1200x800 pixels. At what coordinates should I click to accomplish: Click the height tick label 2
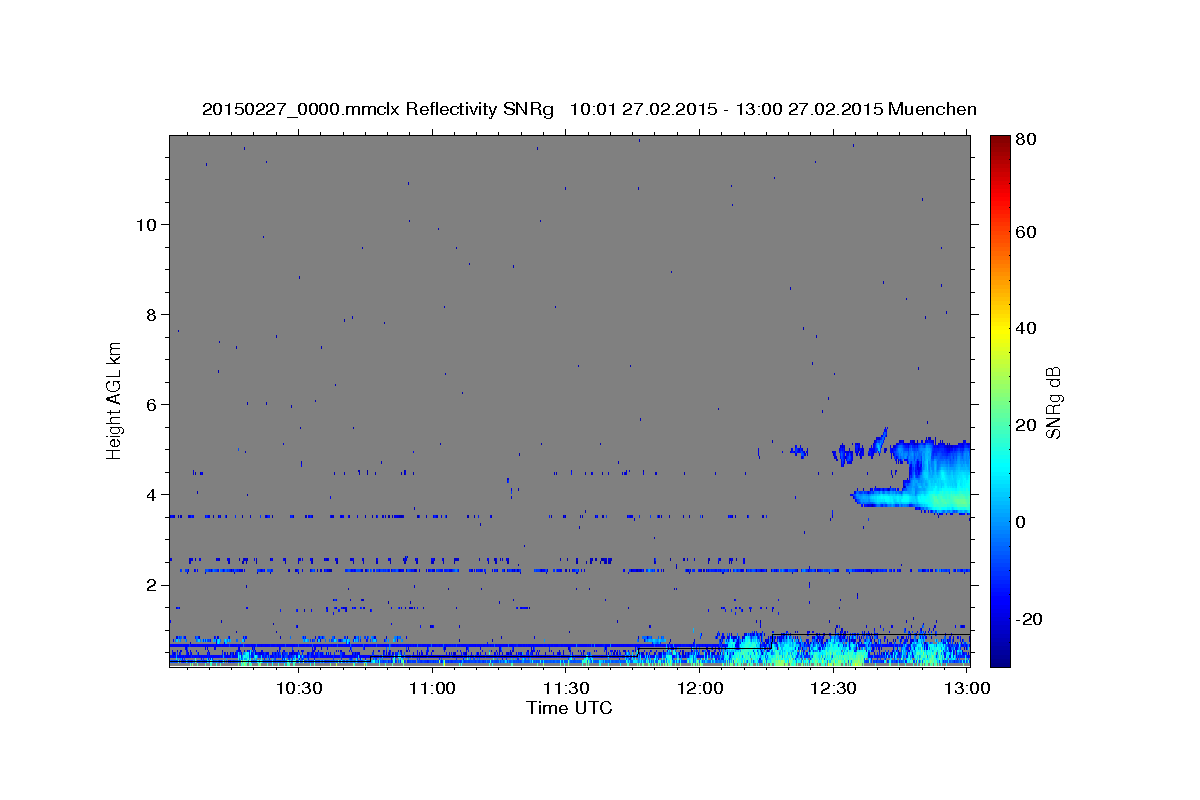click(152, 584)
